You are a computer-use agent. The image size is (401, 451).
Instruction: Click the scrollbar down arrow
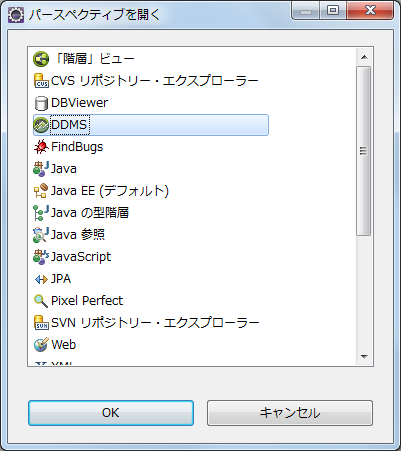364,356
